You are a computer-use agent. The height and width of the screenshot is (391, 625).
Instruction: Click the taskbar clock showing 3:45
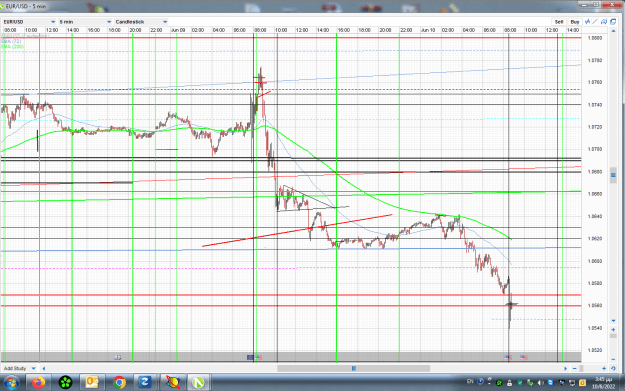tap(603, 383)
